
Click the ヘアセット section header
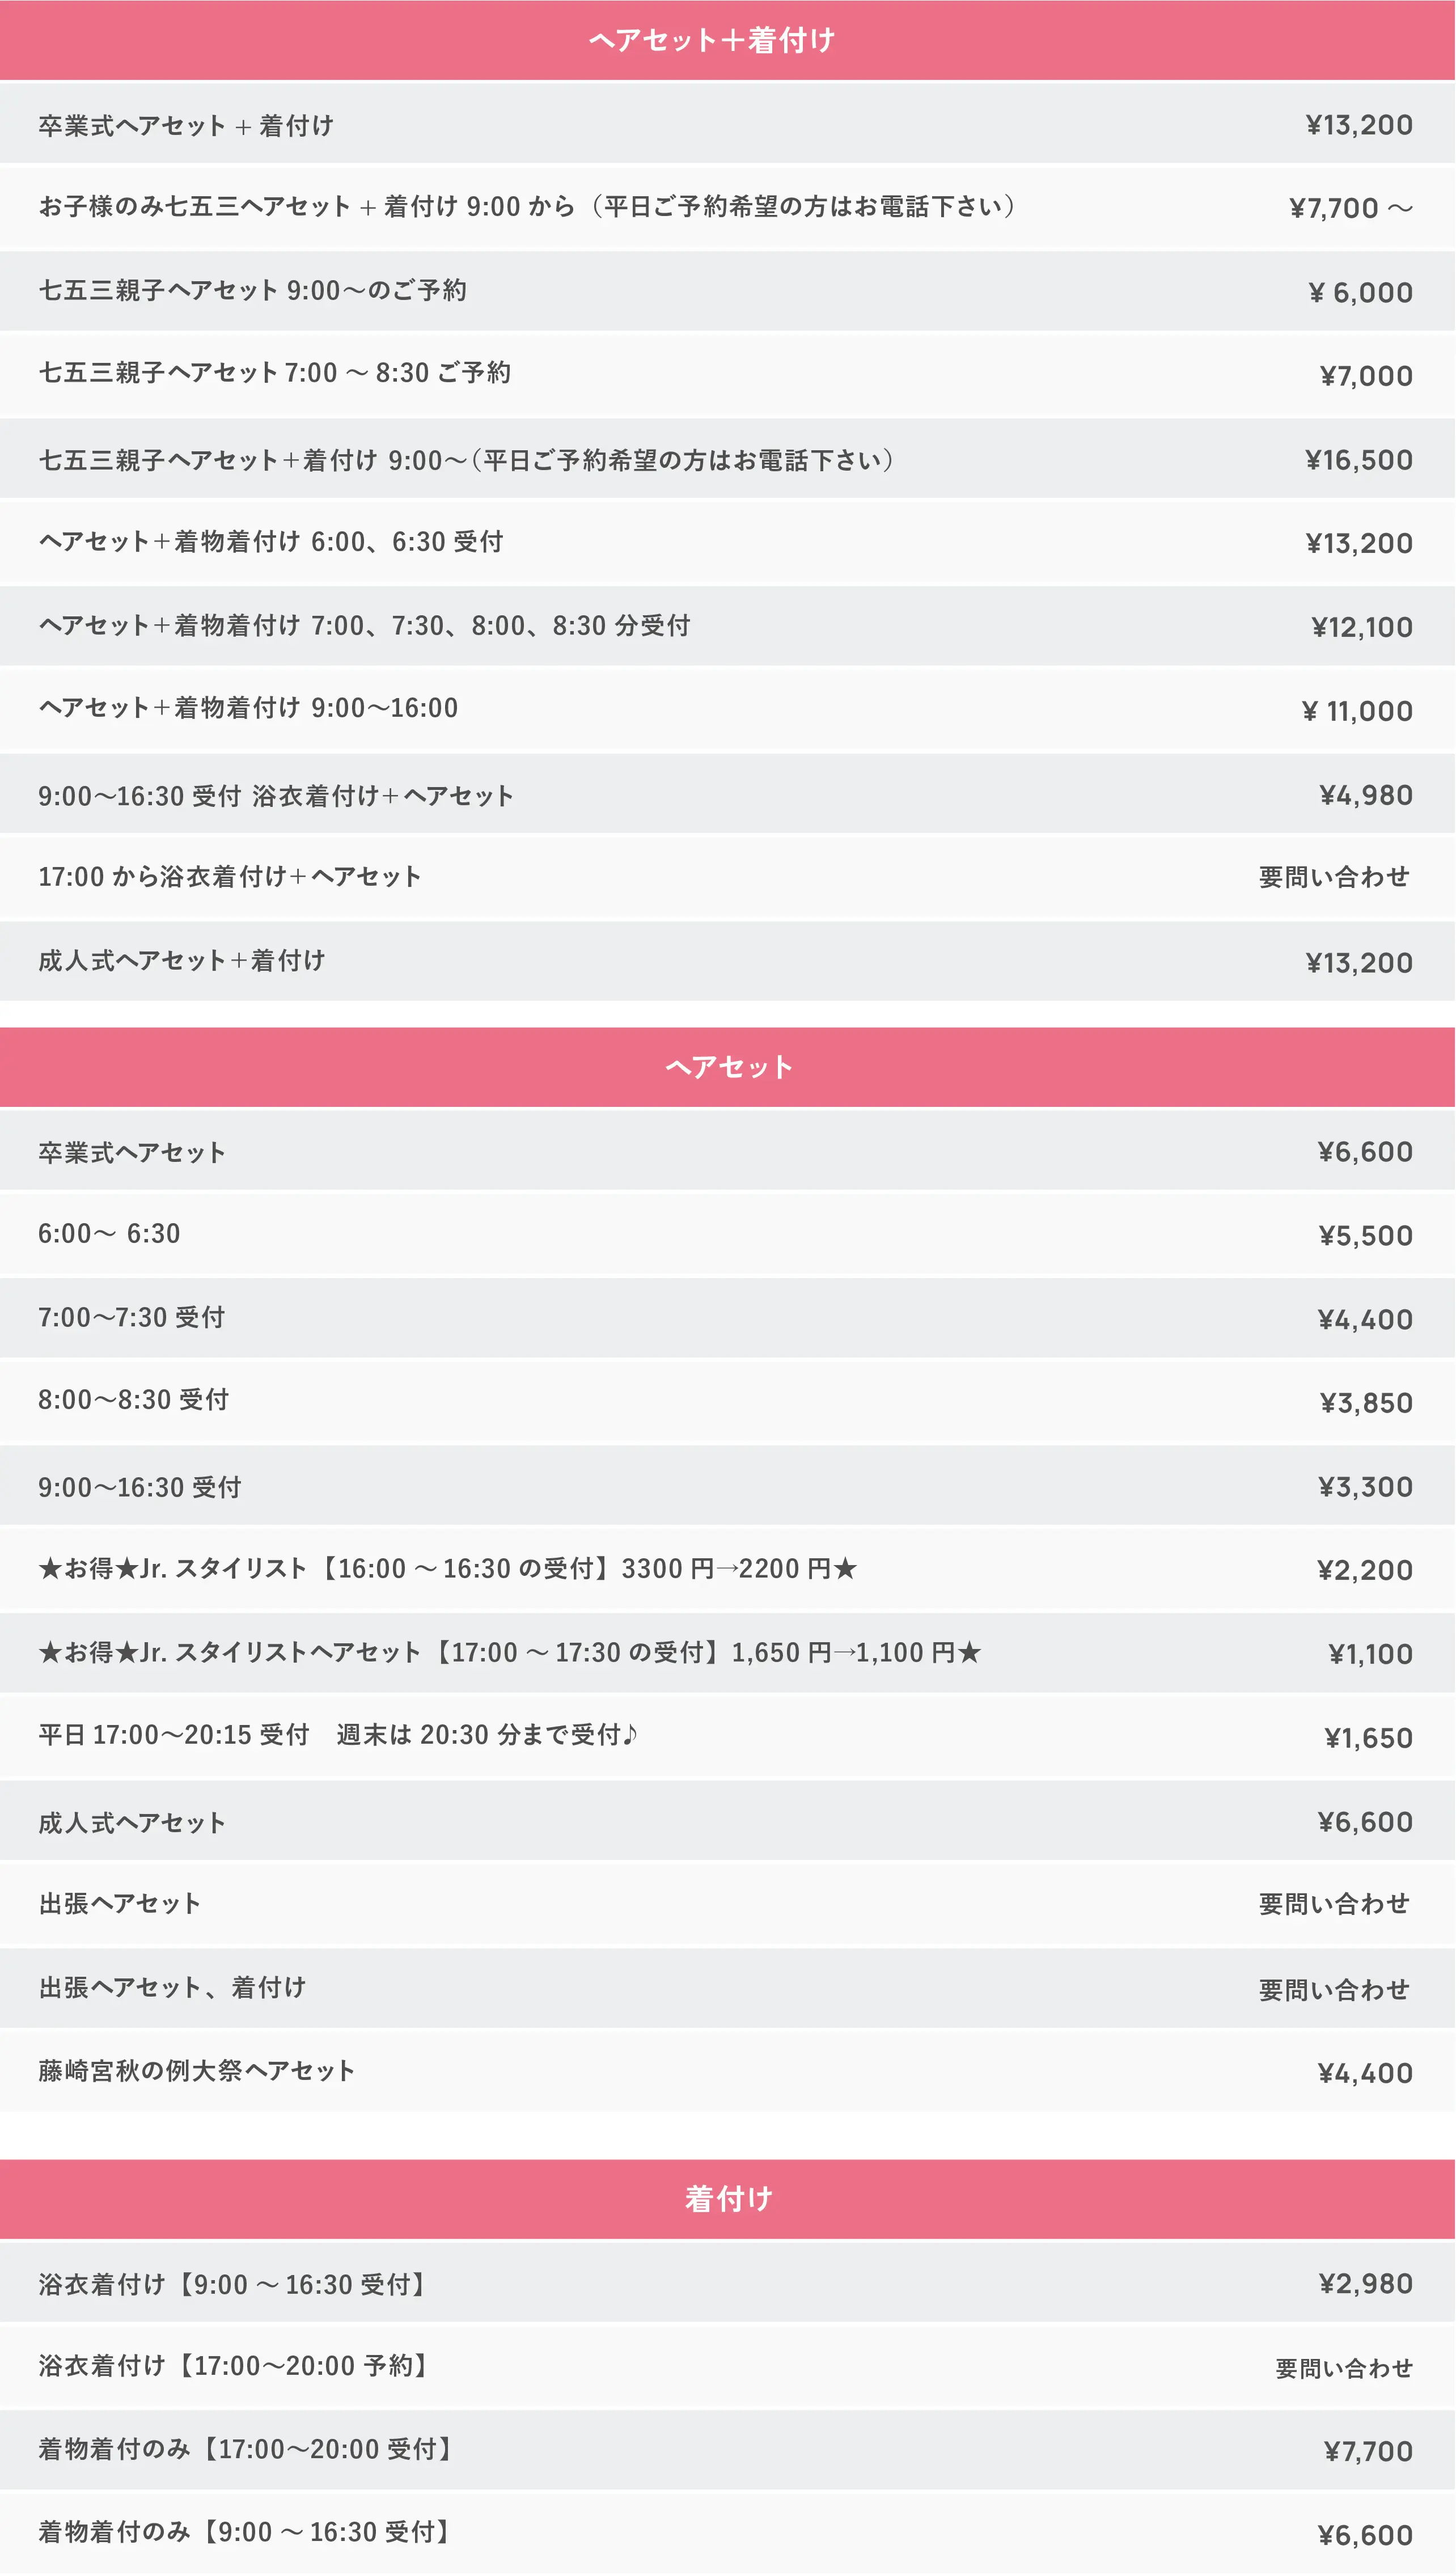click(728, 1067)
